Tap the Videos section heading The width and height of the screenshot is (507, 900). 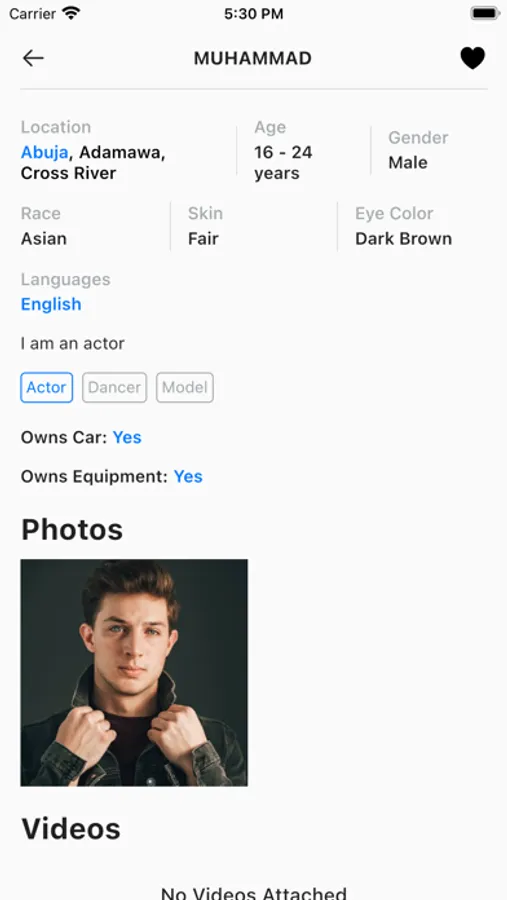tap(71, 829)
